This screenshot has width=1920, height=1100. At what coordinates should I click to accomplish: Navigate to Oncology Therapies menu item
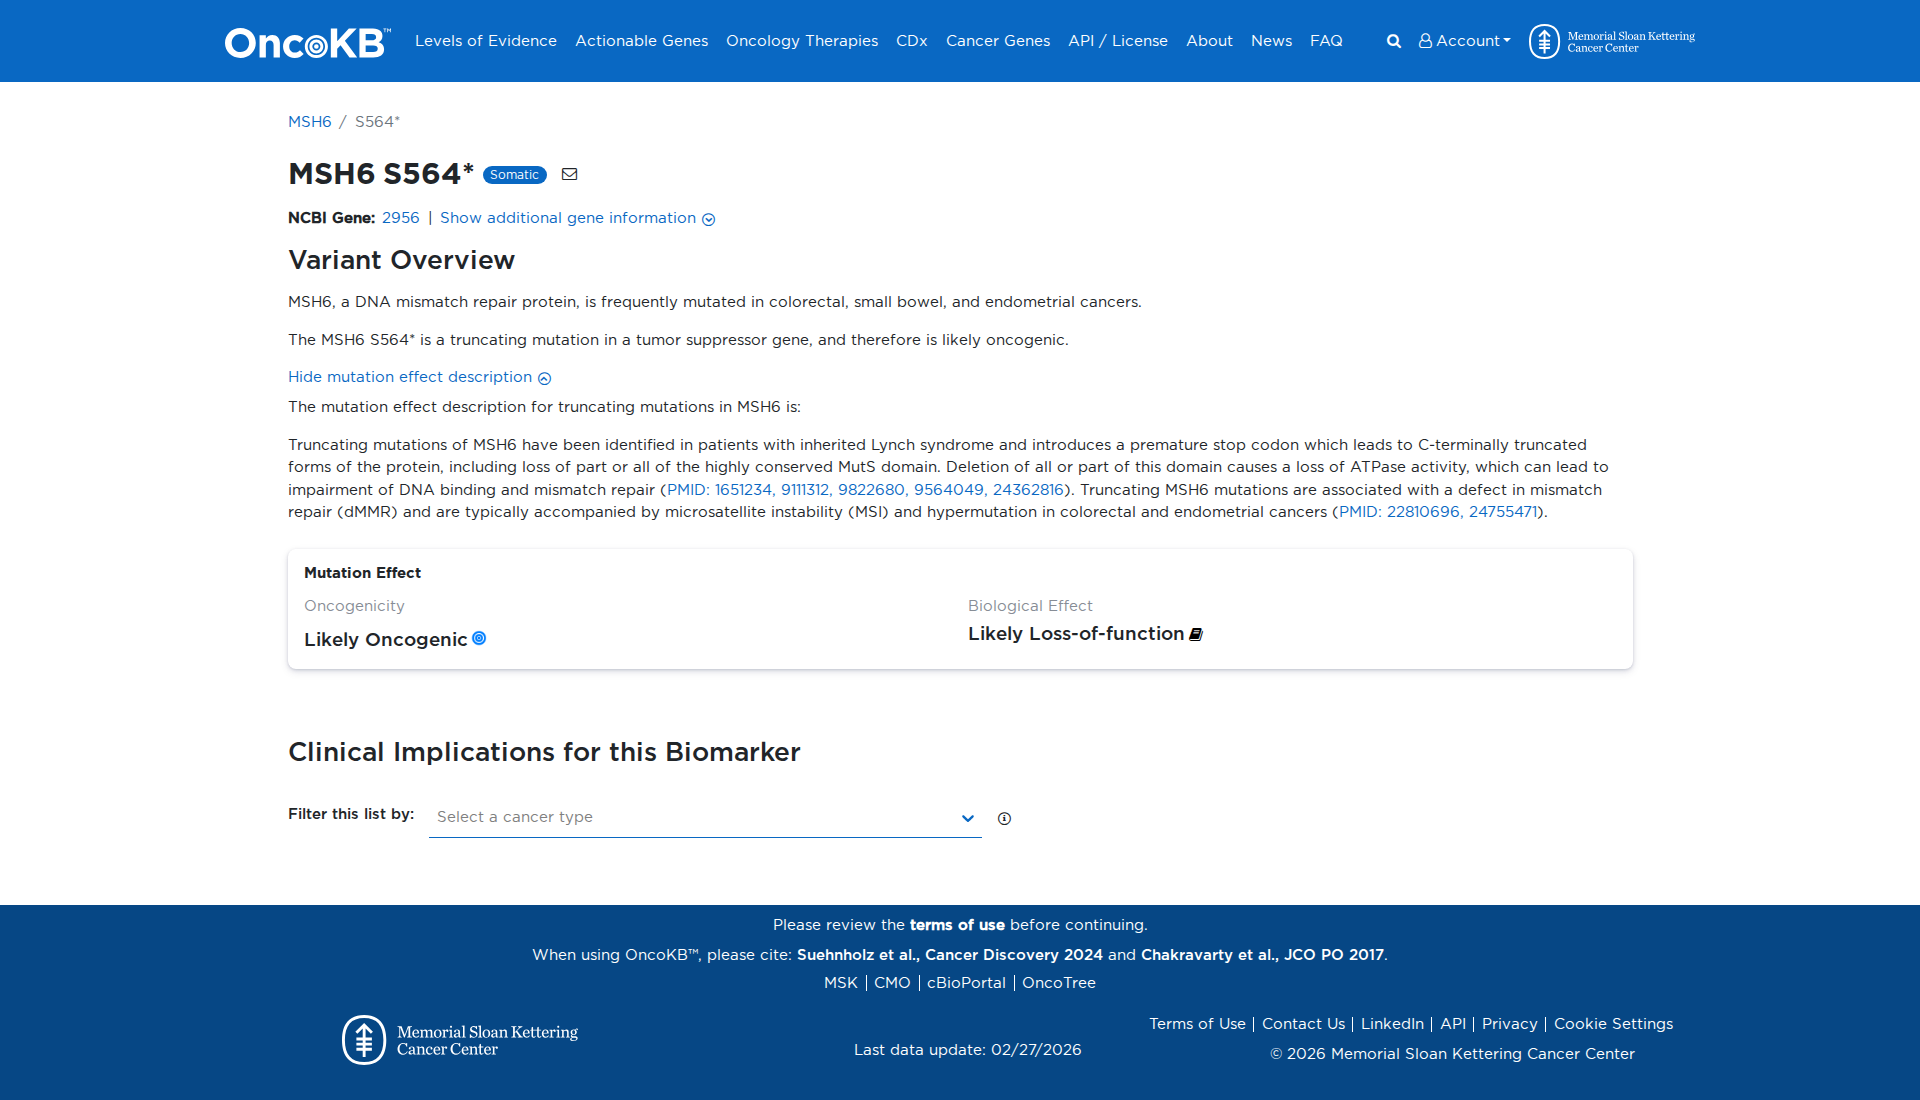[x=801, y=41]
